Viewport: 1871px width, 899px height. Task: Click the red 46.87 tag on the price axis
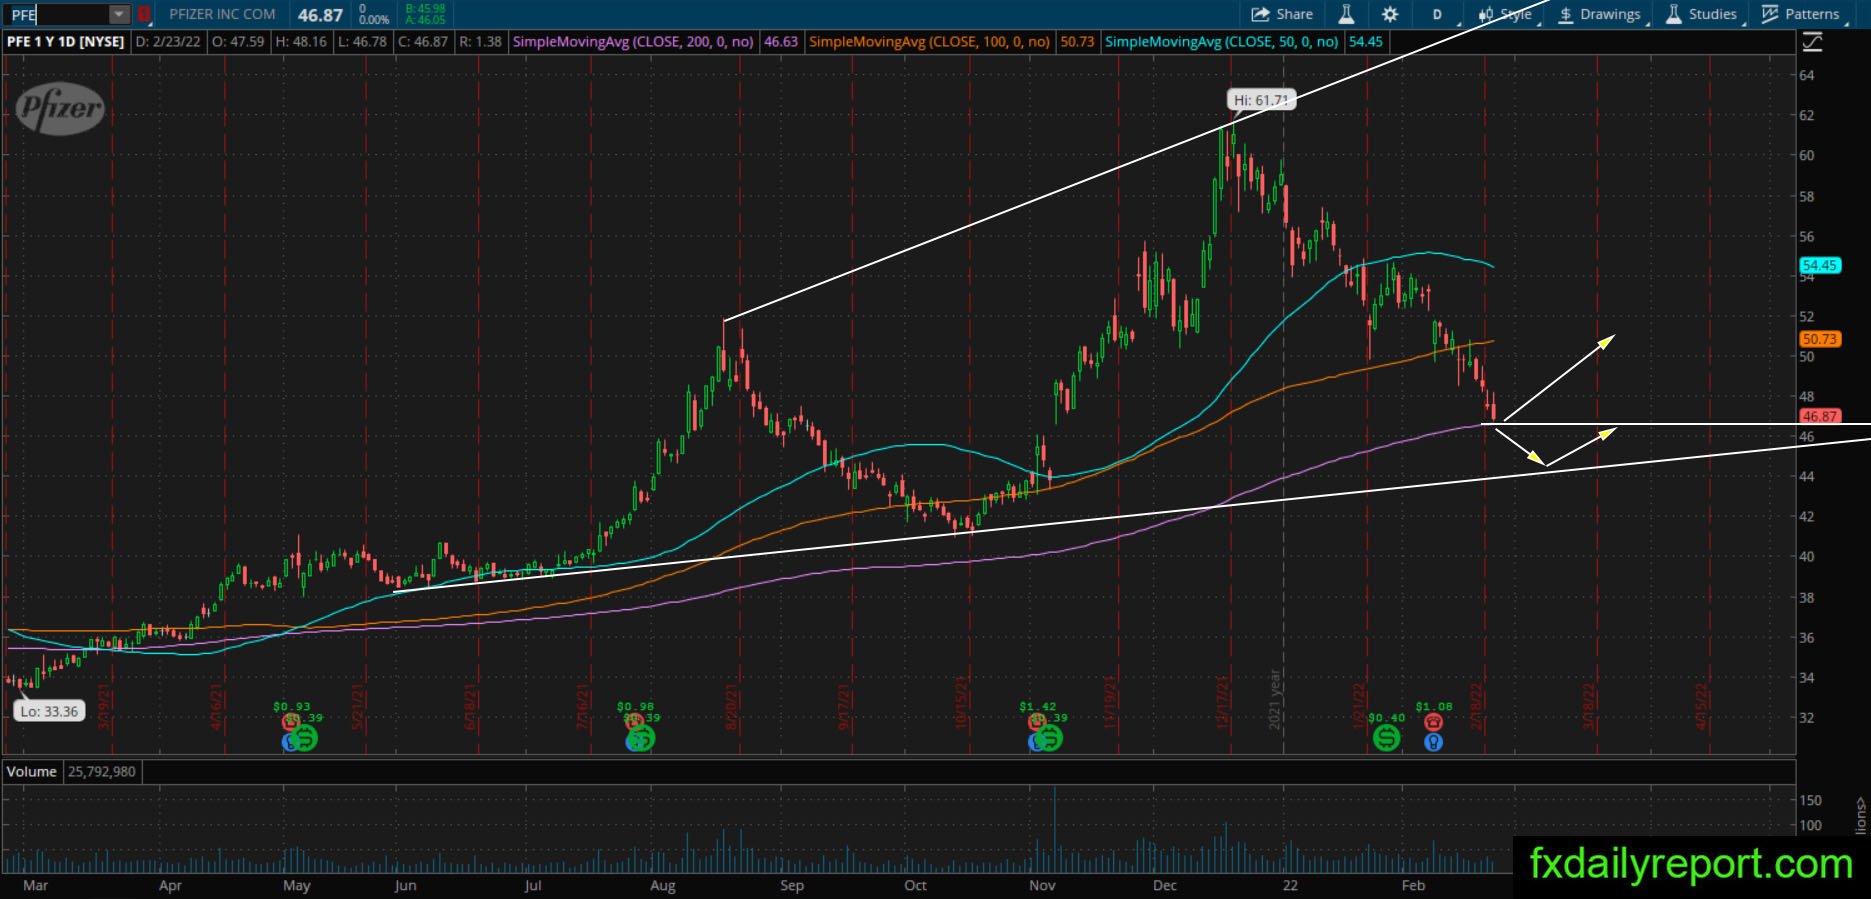pyautogui.click(x=1819, y=416)
